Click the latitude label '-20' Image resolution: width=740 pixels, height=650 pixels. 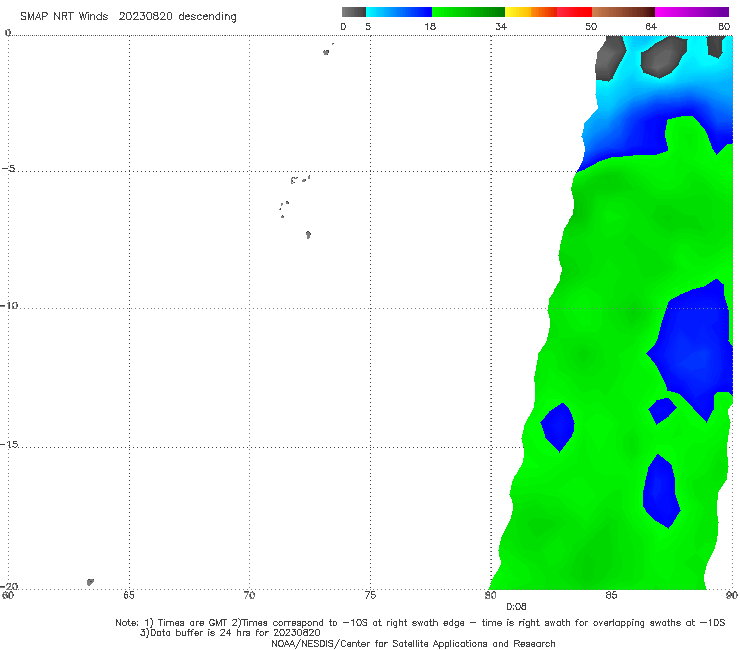point(9,586)
